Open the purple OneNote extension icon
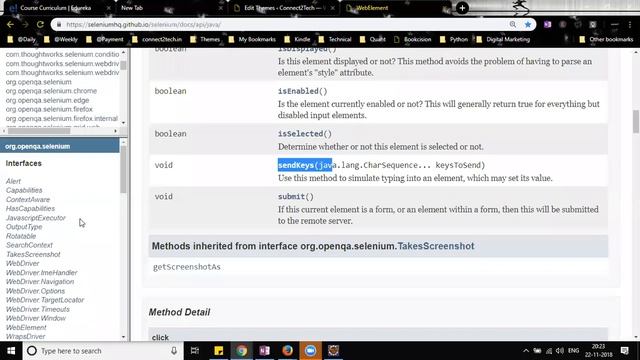 pos(547,24)
